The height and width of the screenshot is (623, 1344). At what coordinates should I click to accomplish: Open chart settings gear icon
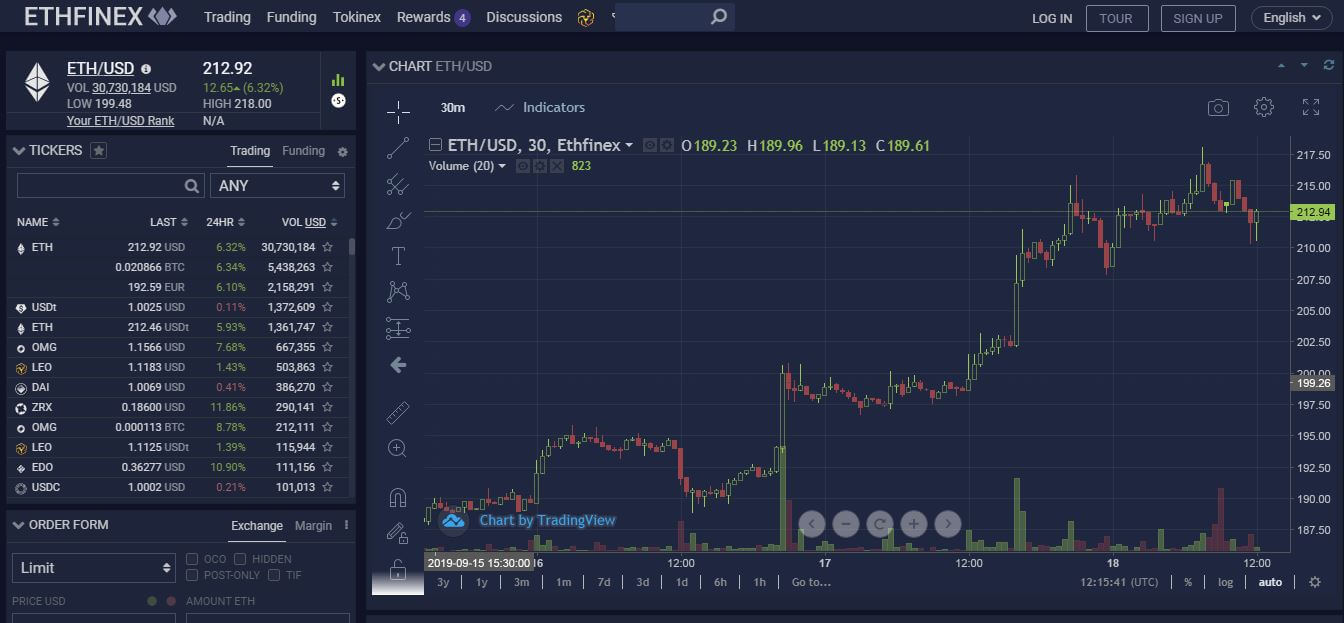[x=1264, y=108]
